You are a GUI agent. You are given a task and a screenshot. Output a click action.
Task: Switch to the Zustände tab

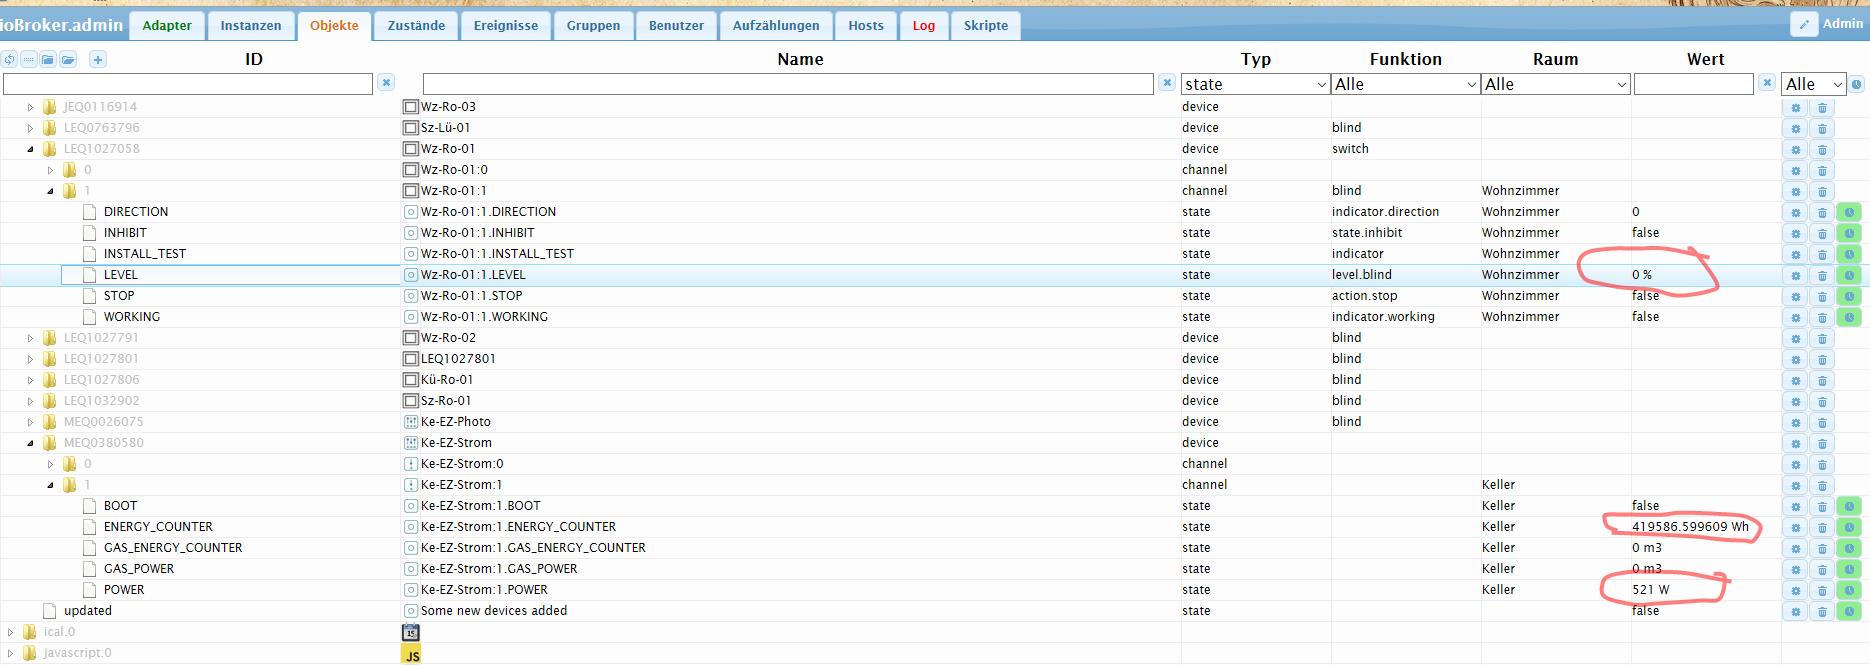[416, 26]
